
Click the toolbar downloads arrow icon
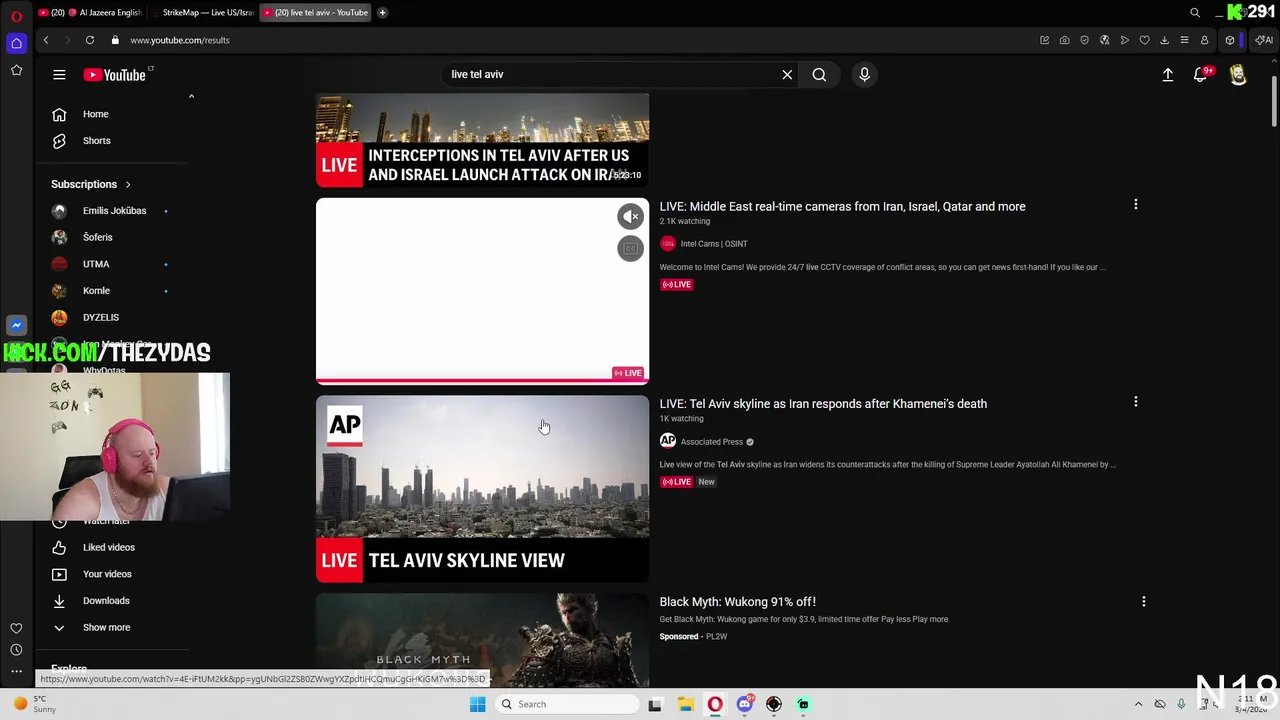point(1164,40)
